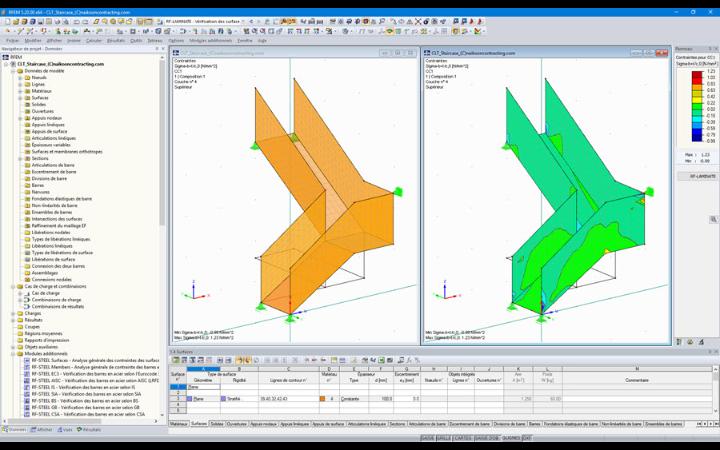Viewport: 720px width, 450px height.
Task: Click the pin icon of the project navigator
Action: (x=156, y=49)
